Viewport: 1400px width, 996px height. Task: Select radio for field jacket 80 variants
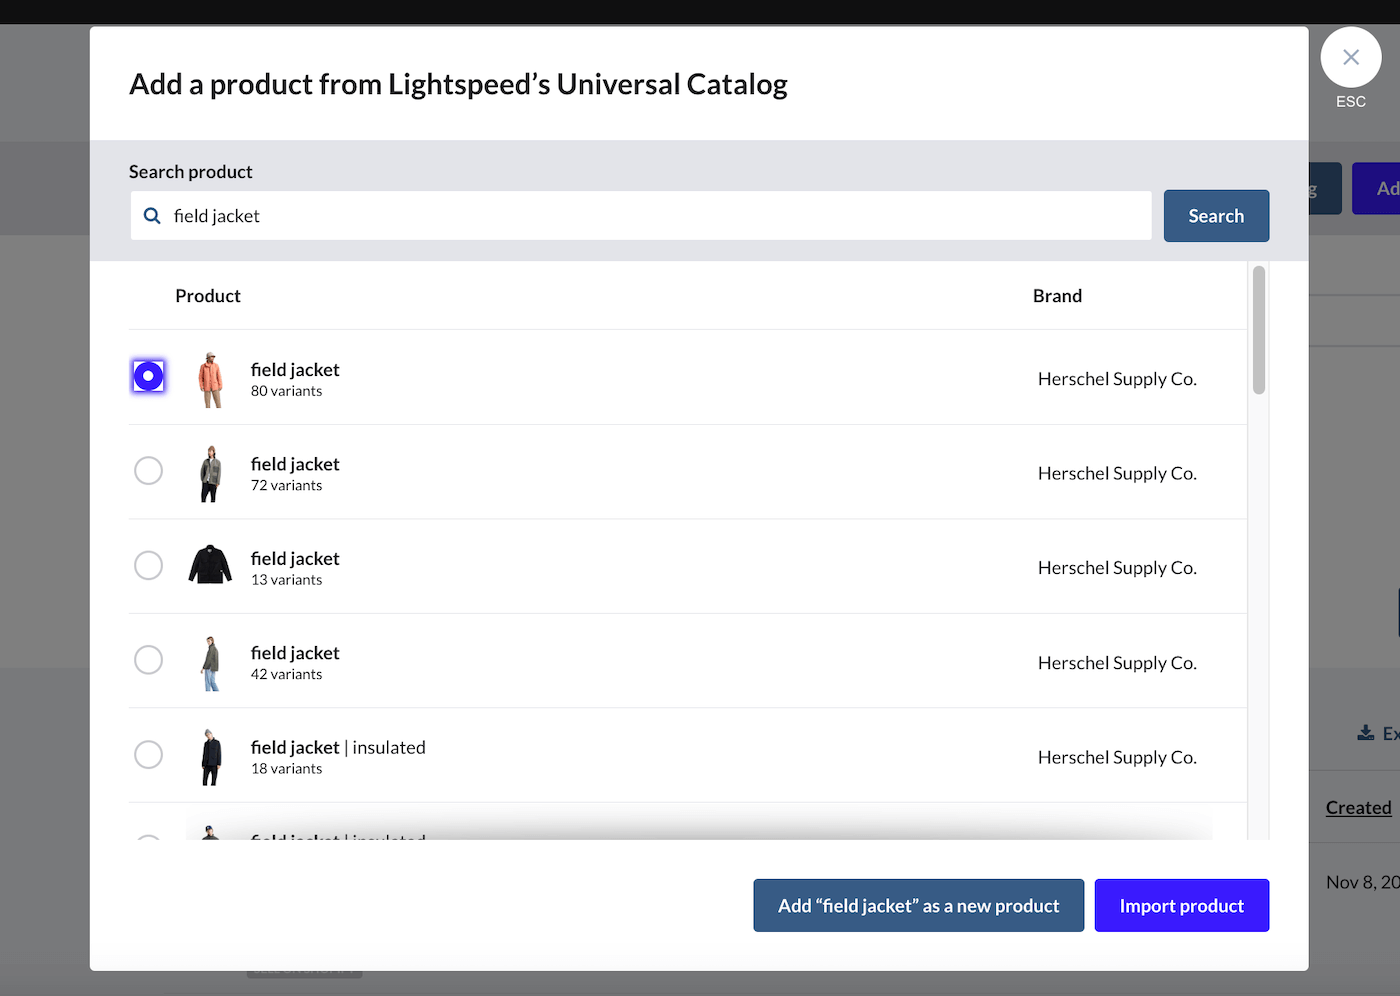pos(148,376)
